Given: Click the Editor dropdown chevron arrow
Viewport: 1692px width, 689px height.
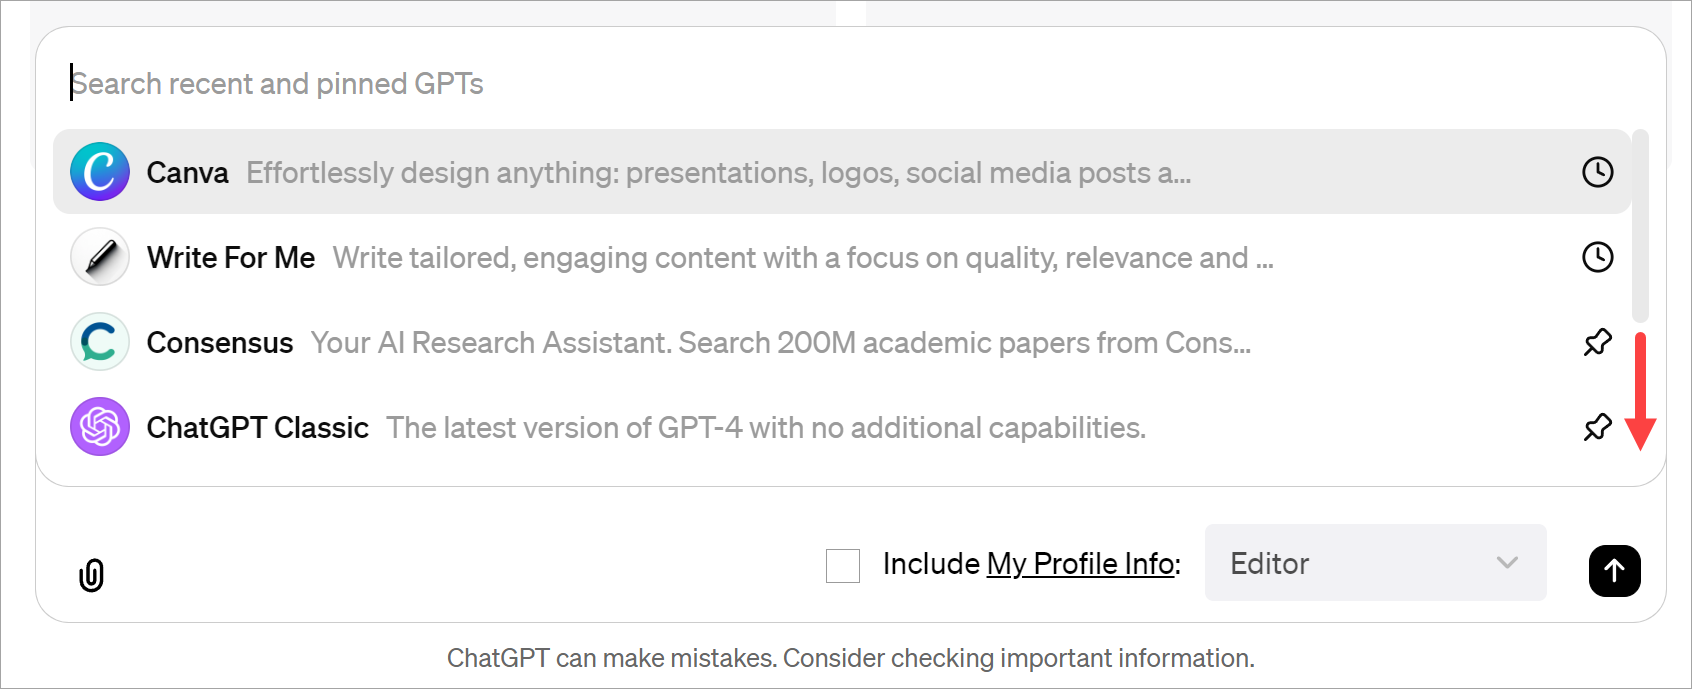Looking at the screenshot, I should [1506, 563].
